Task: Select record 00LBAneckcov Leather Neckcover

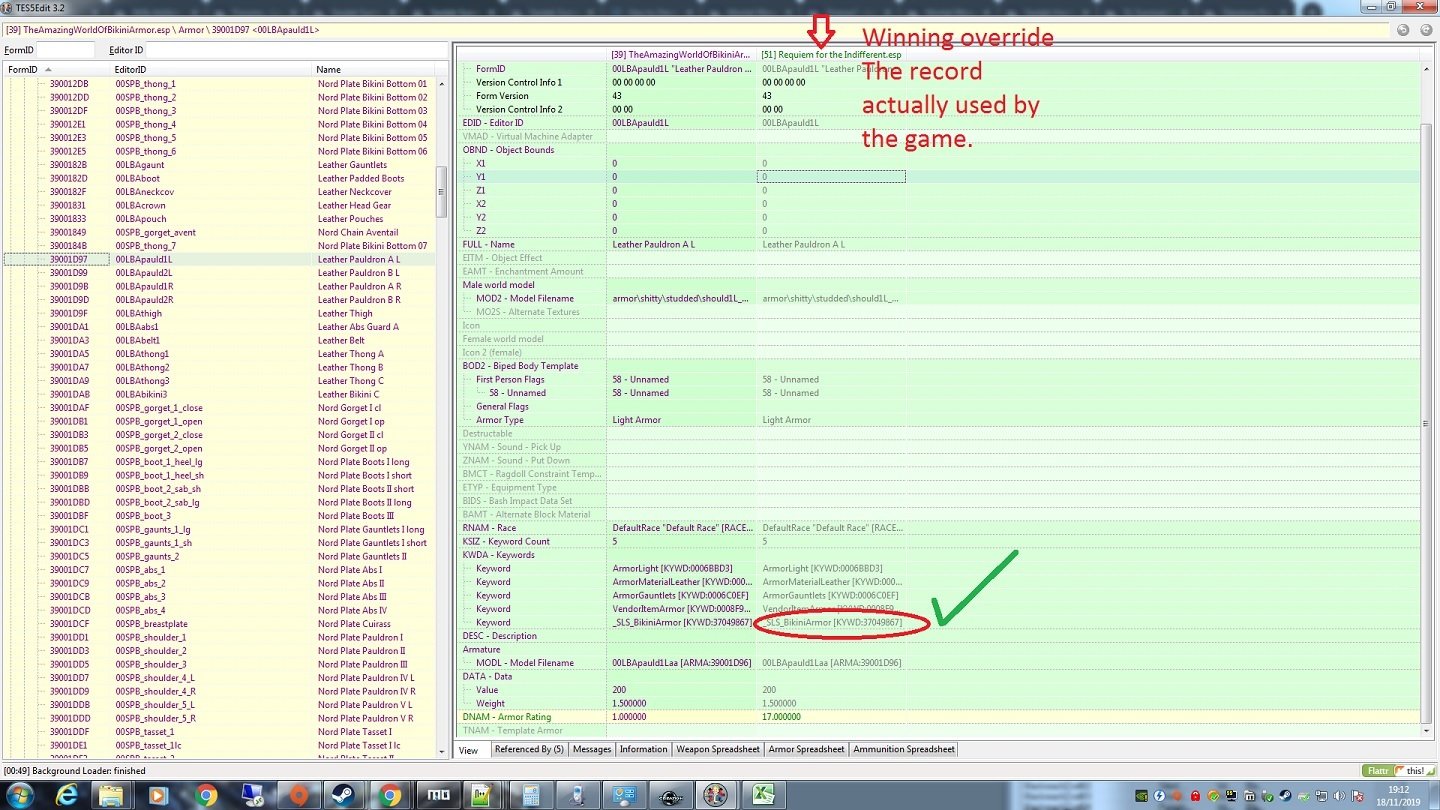Action: pyautogui.click(x=218, y=192)
